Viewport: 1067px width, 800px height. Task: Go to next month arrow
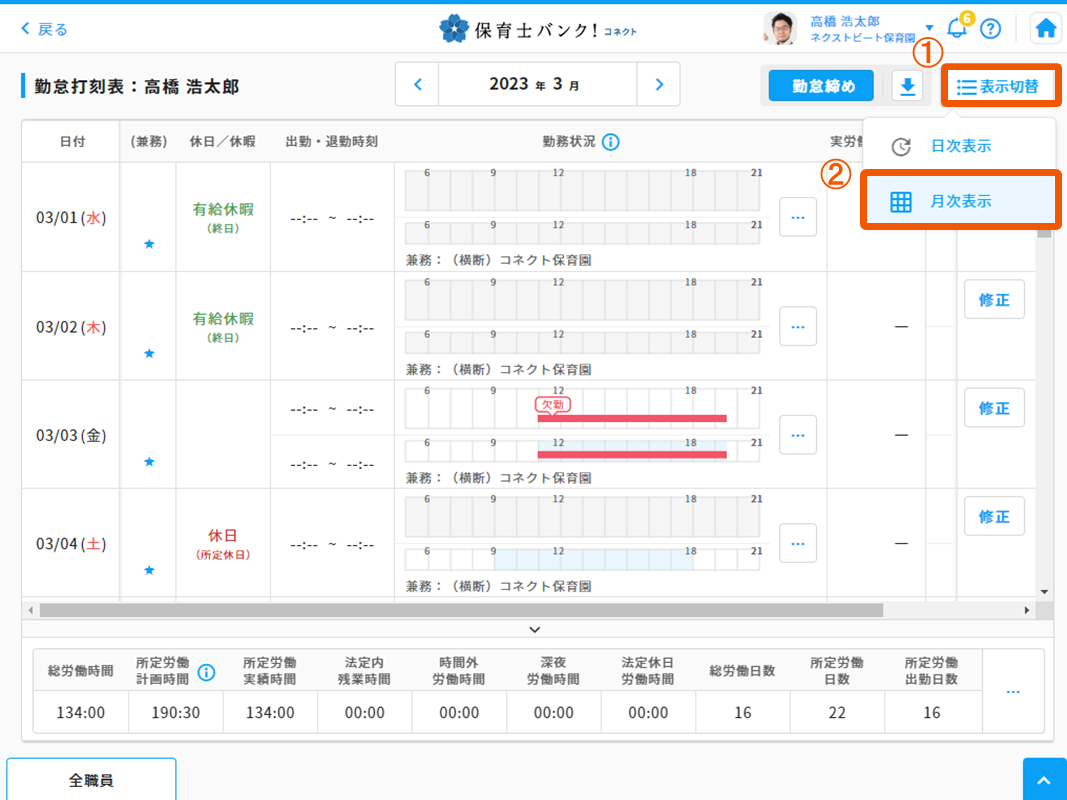click(658, 85)
